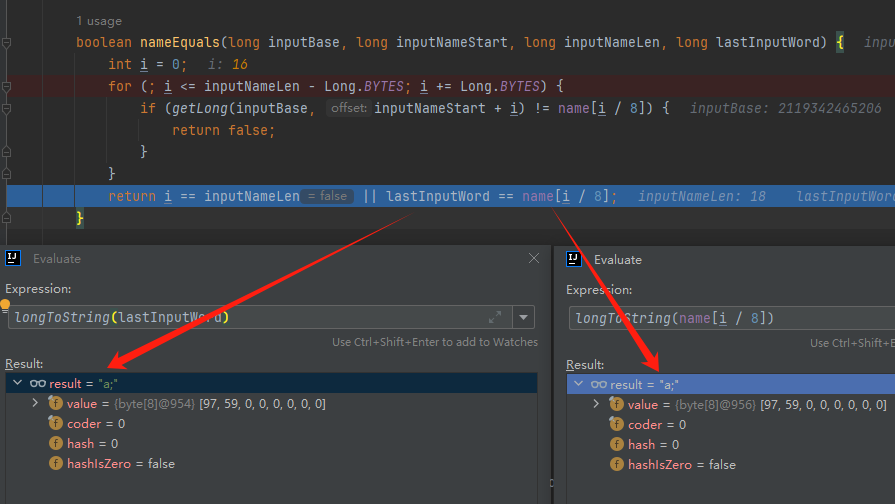
Task: Select field icon for right hash = 0
Action: pos(616,445)
